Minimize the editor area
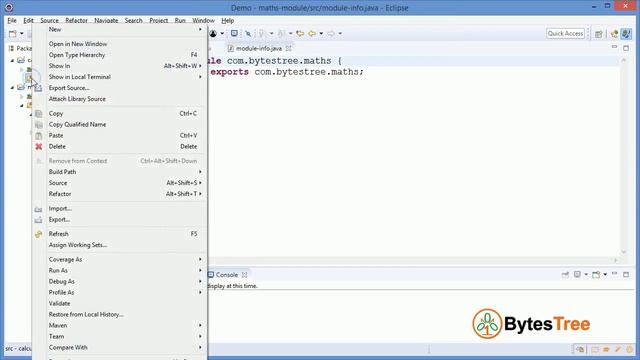Viewport: 640px width, 360px height. pos(614,48)
